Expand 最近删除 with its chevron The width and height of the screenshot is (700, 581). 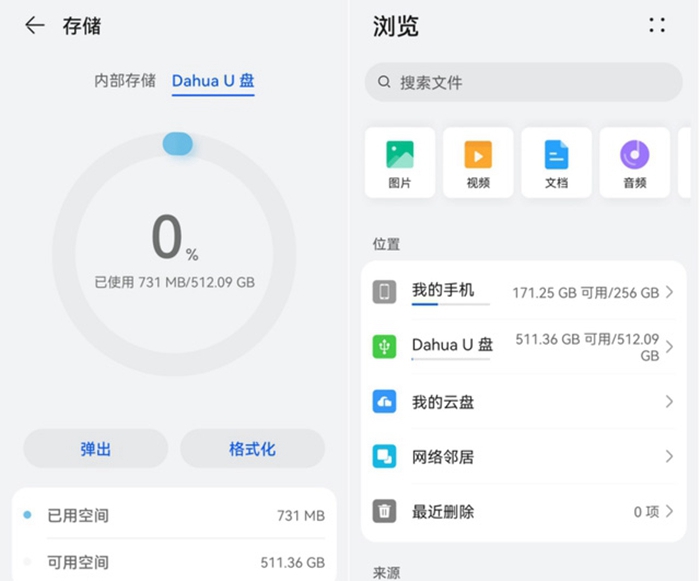[x=669, y=511]
